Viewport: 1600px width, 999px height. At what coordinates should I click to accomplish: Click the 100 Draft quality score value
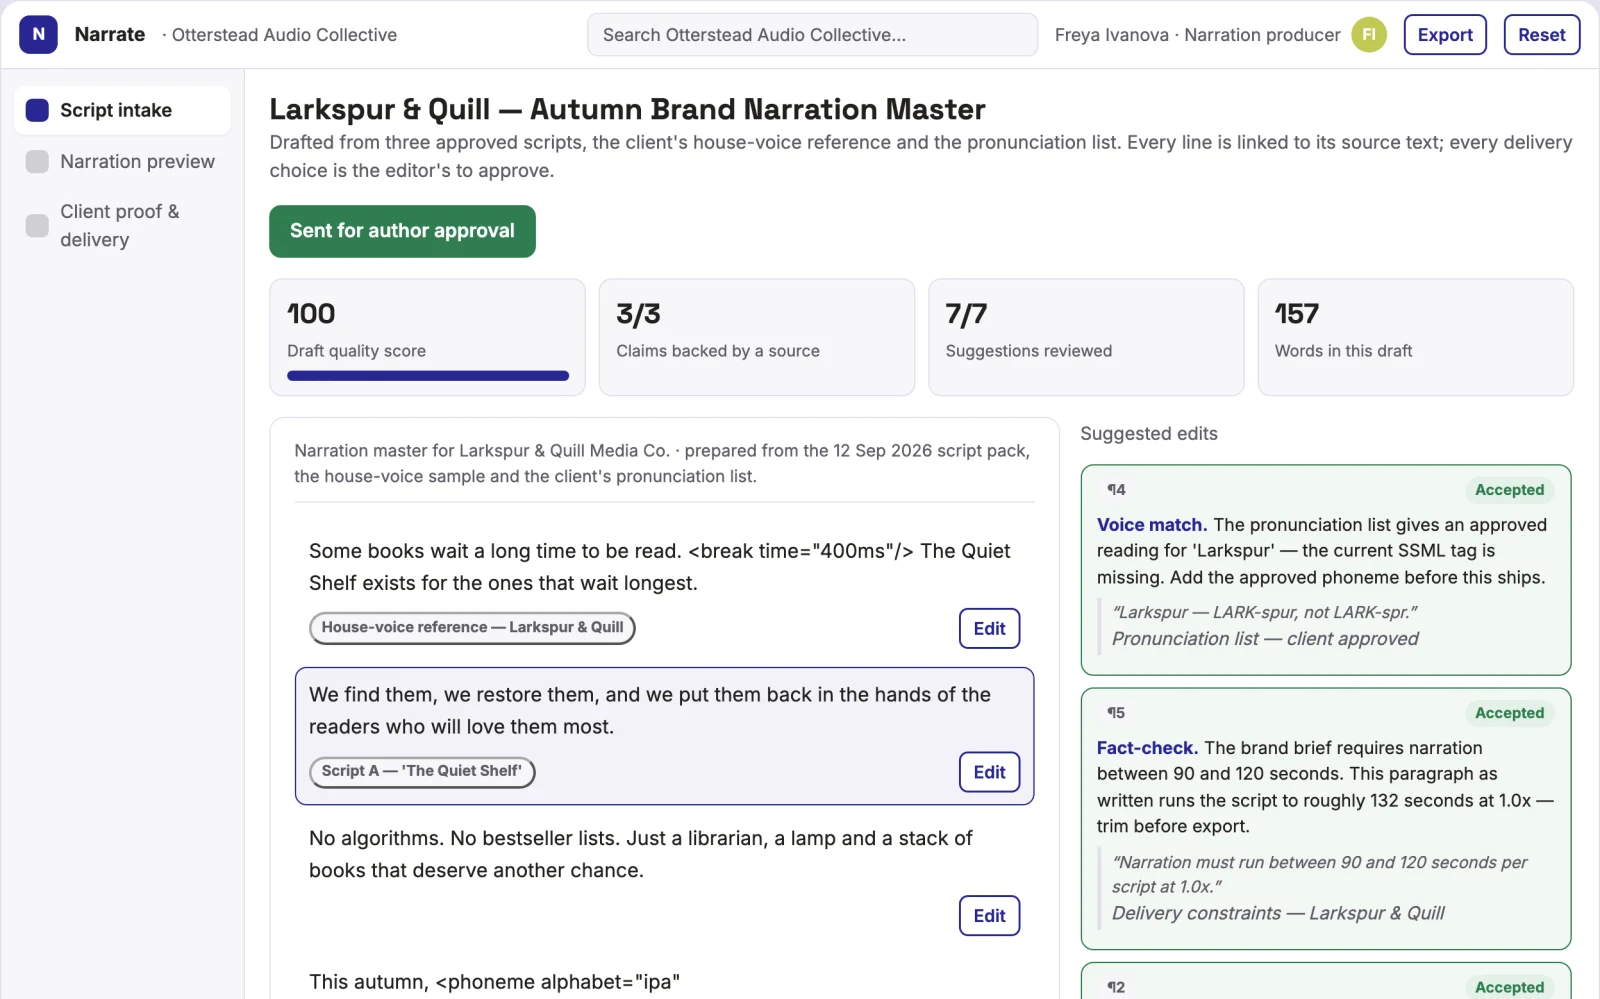[x=311, y=314]
